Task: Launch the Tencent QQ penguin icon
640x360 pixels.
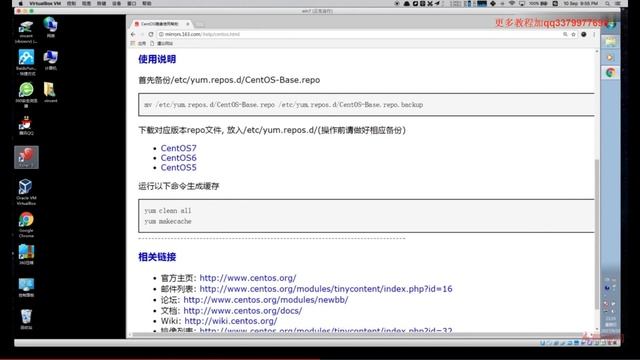Action: click(x=26, y=125)
